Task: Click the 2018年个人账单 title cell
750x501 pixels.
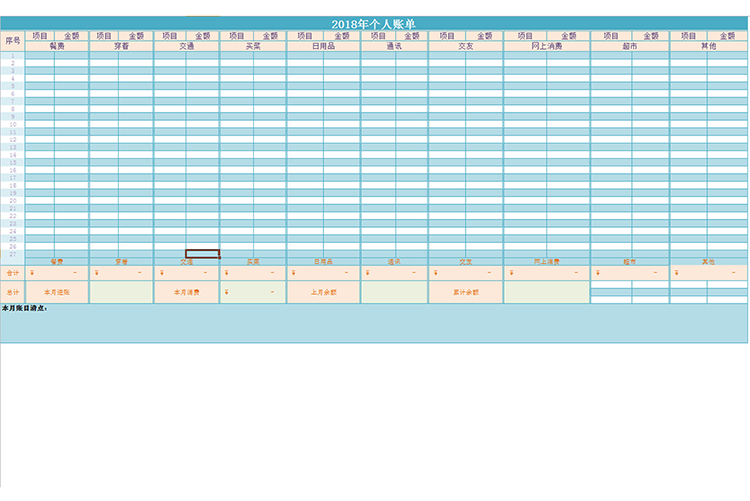Action: pyautogui.click(x=374, y=24)
